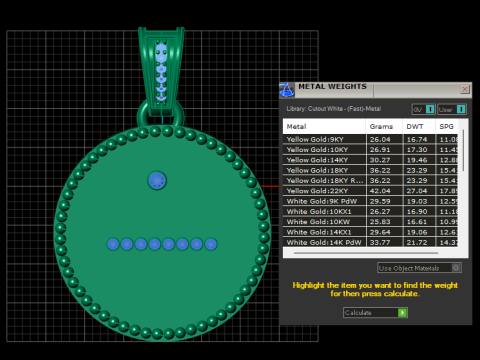Viewport: 480px width, 360px height.
Task: Click the 29.59 grams value
Action: coord(380,201)
